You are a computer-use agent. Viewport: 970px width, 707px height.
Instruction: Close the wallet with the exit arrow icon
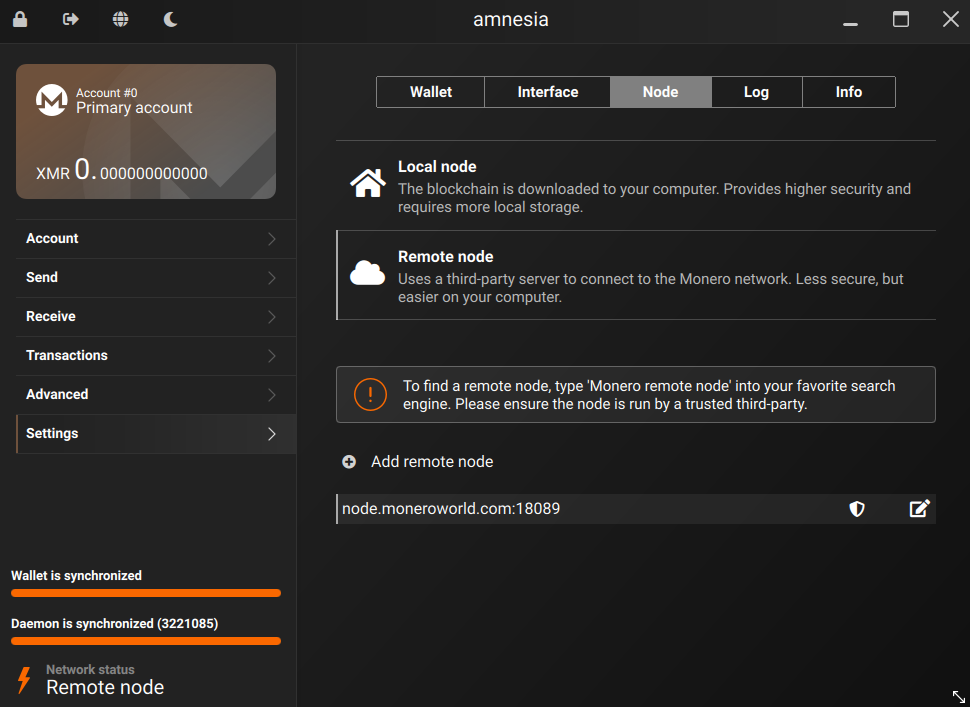[x=71, y=19]
